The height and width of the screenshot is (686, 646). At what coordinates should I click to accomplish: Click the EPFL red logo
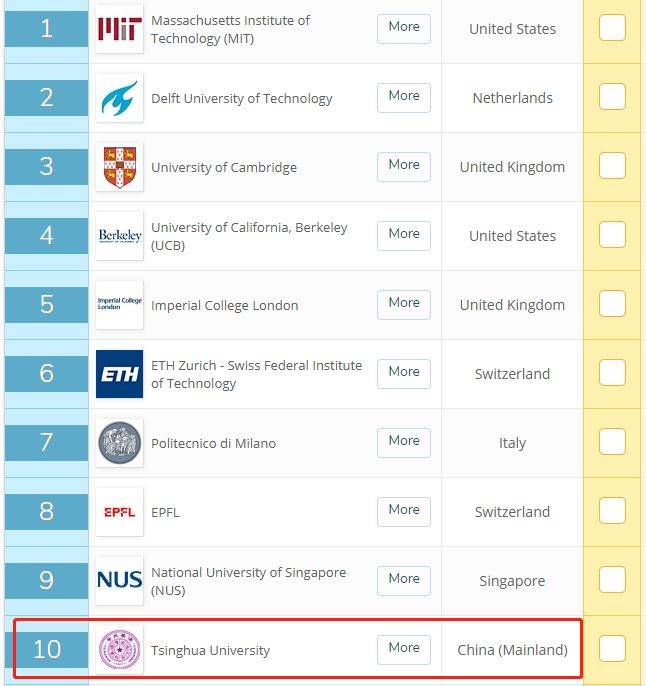[119, 512]
